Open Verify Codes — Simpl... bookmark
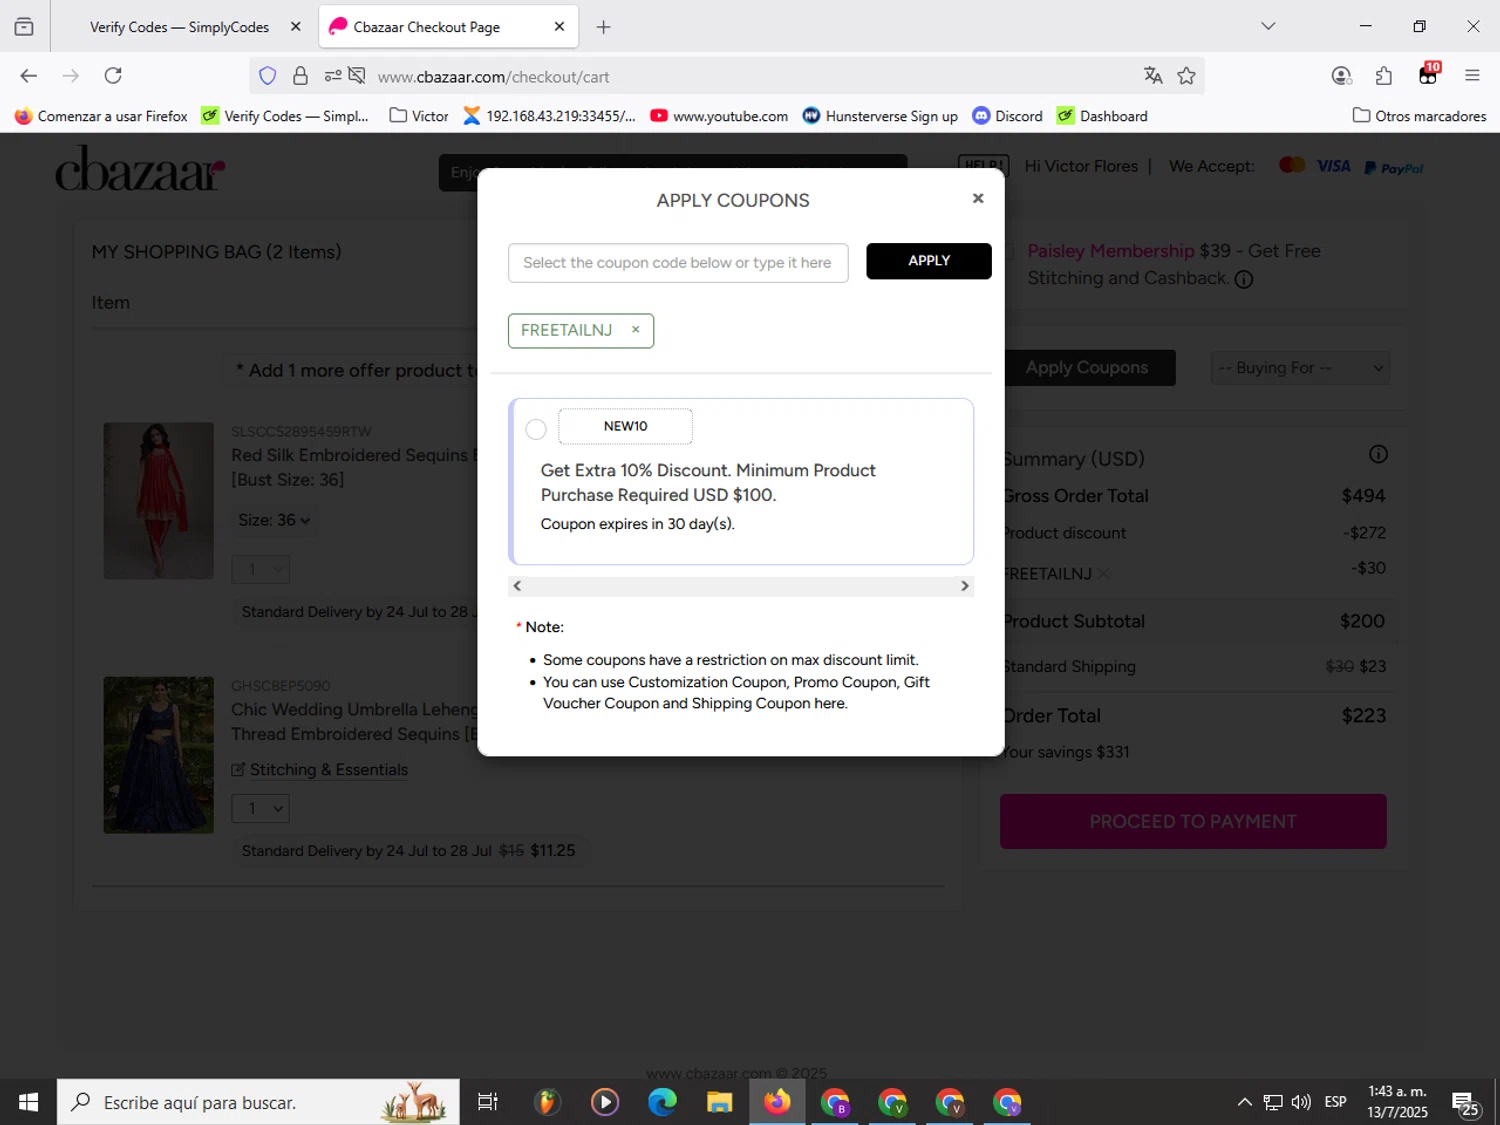1500x1125 pixels. pos(285,116)
